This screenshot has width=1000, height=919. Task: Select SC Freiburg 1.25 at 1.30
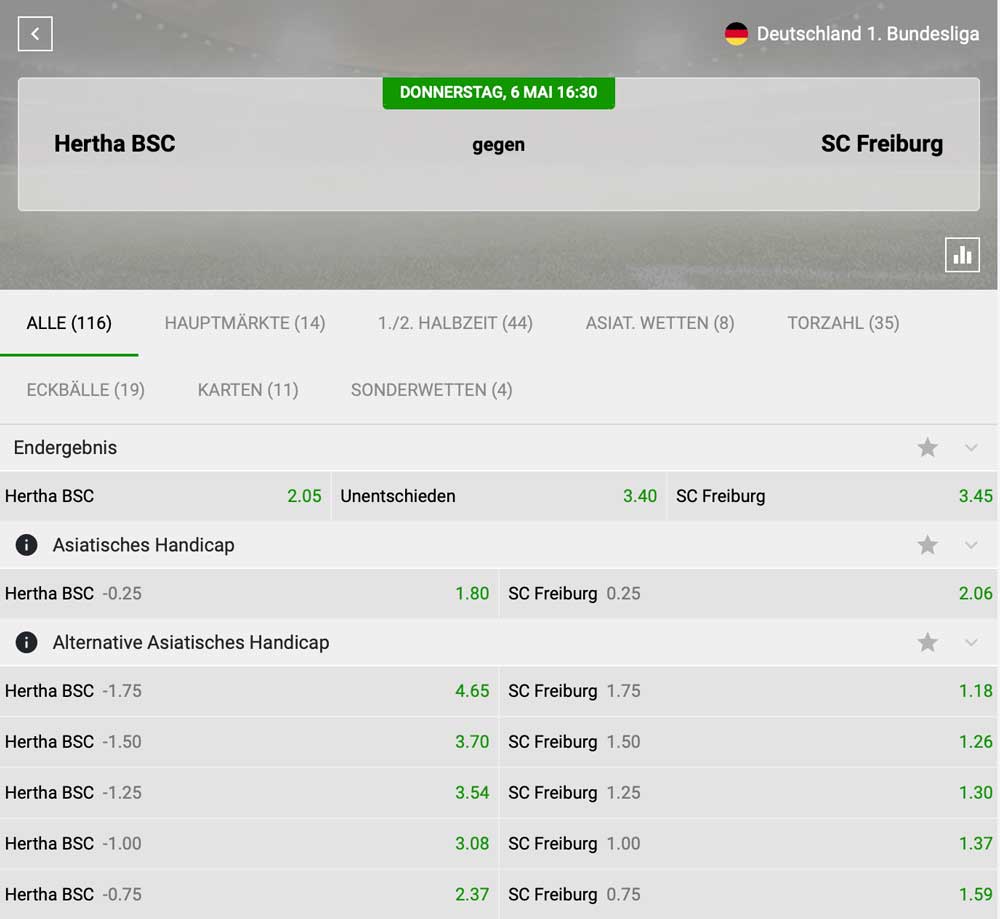pyautogui.click(x=749, y=793)
